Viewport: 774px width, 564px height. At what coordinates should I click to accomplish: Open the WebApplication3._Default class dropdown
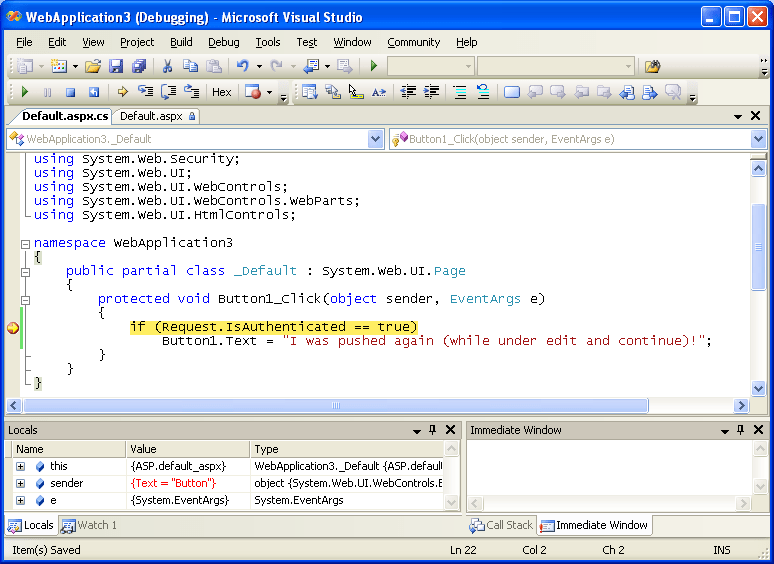click(x=375, y=139)
